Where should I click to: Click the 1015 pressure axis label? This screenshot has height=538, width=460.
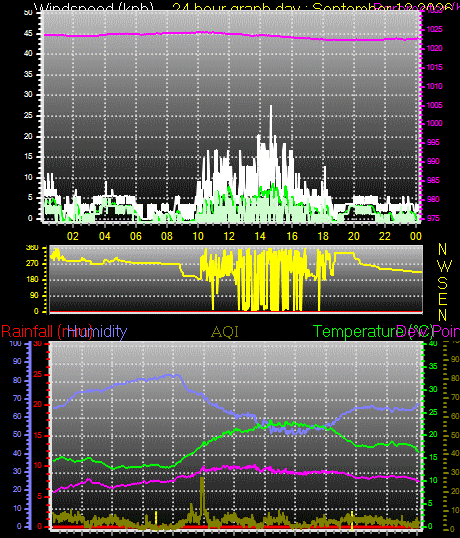pos(434,67)
